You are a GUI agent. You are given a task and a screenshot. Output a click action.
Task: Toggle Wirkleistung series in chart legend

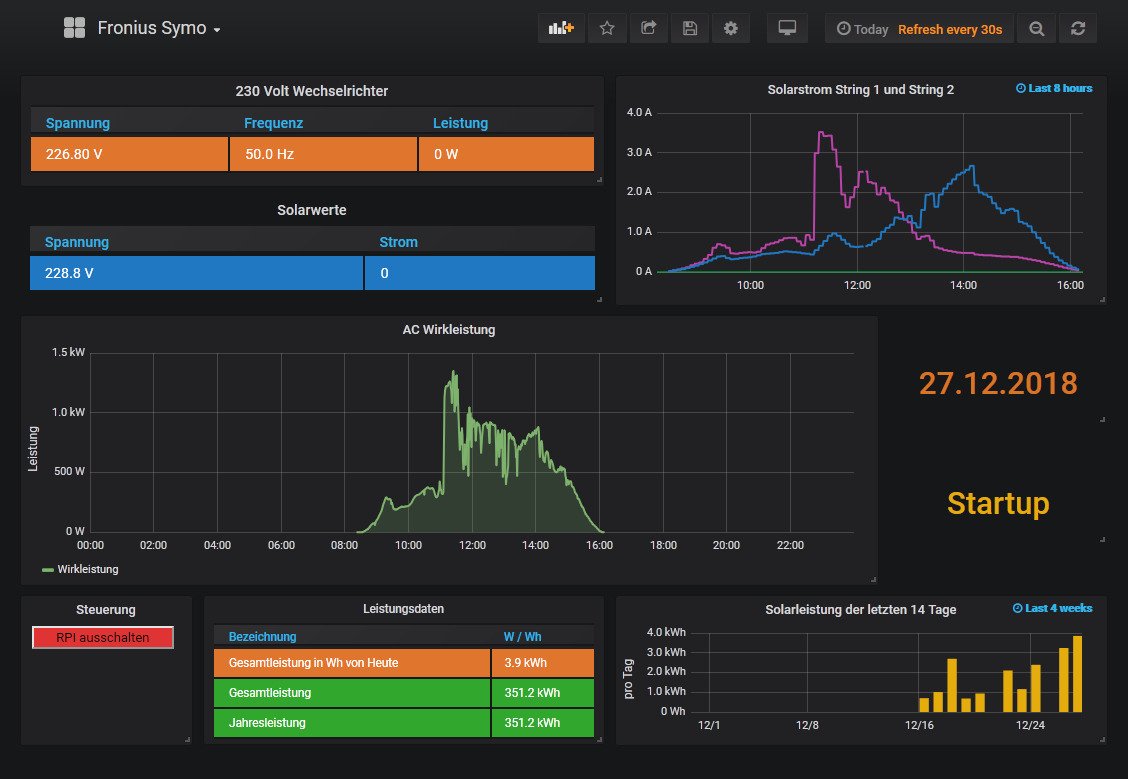tap(87, 569)
